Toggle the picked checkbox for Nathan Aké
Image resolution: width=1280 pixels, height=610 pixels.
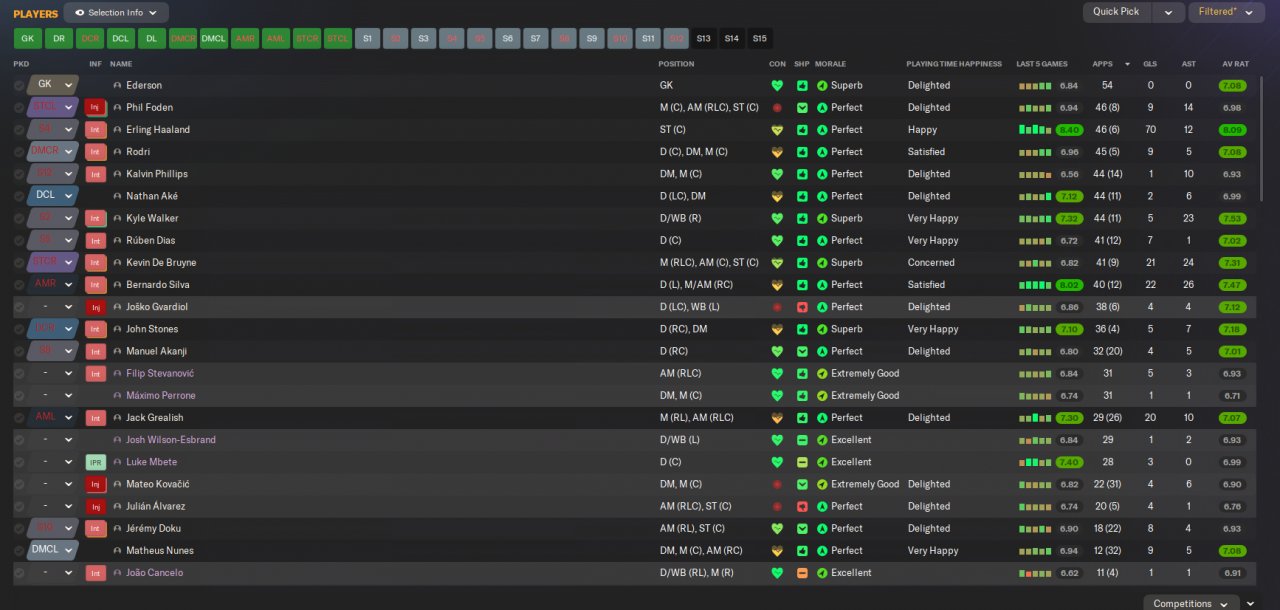point(19,196)
